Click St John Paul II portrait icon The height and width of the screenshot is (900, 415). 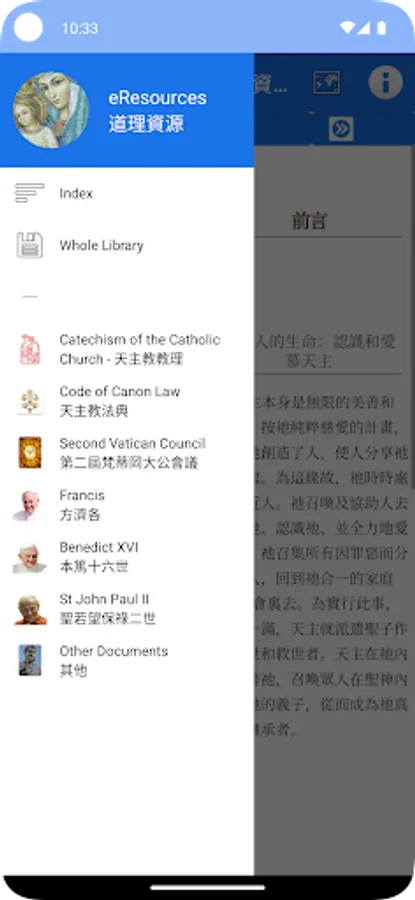pos(29,610)
